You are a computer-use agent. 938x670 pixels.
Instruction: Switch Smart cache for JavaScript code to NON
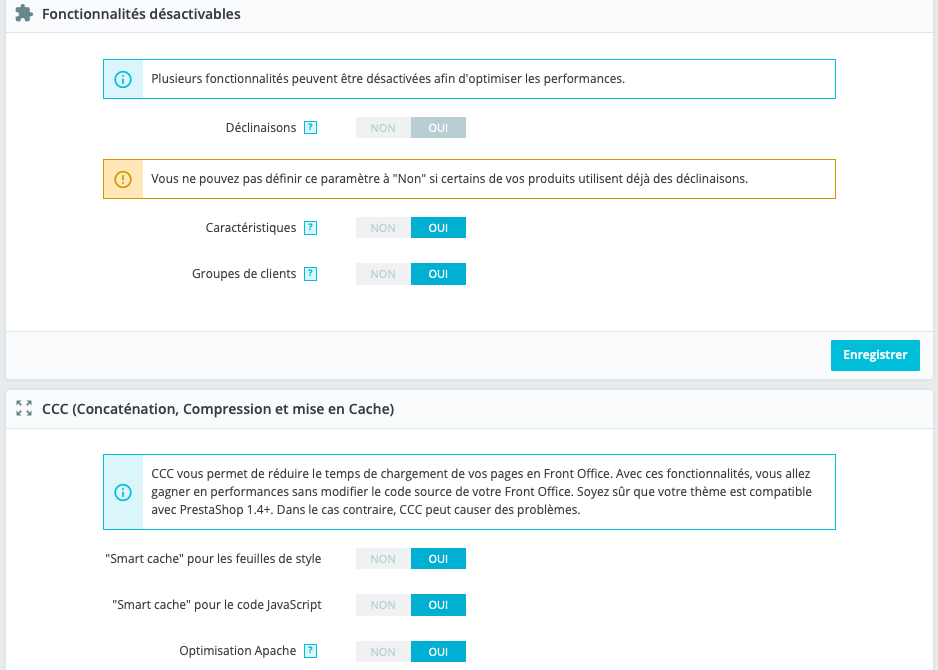[x=383, y=605]
